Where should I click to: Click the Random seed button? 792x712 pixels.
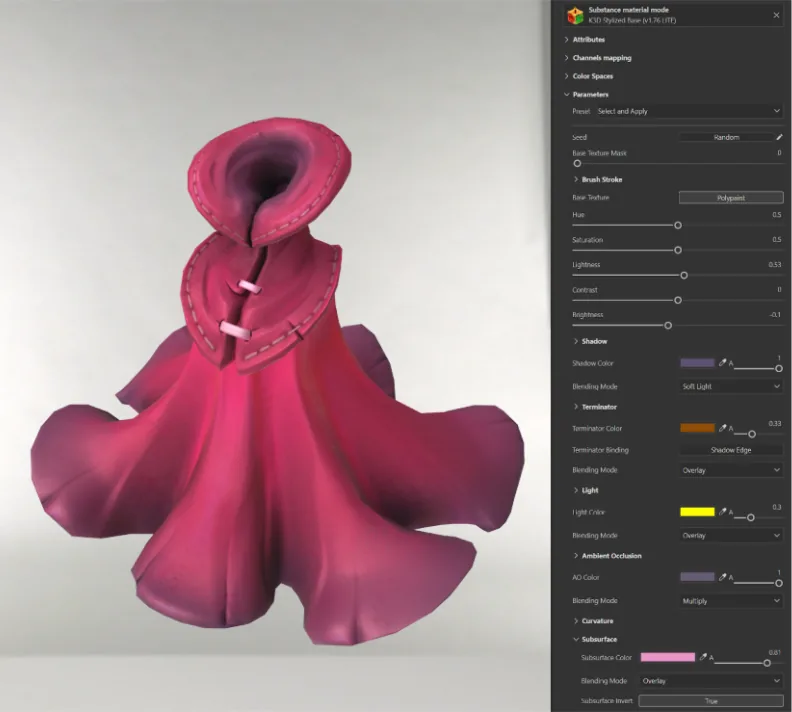pyautogui.click(x=726, y=137)
